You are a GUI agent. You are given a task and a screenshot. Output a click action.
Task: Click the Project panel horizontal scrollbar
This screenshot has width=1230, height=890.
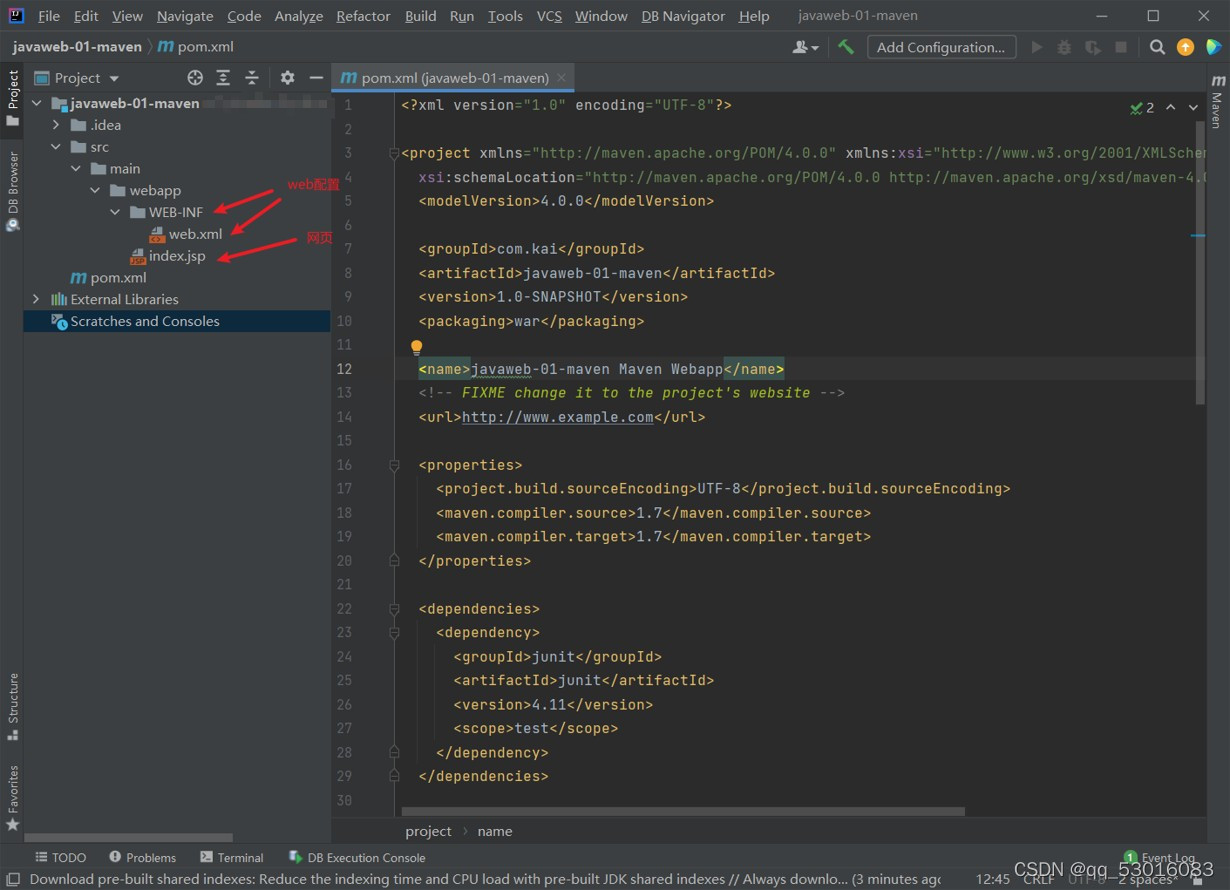tap(128, 837)
